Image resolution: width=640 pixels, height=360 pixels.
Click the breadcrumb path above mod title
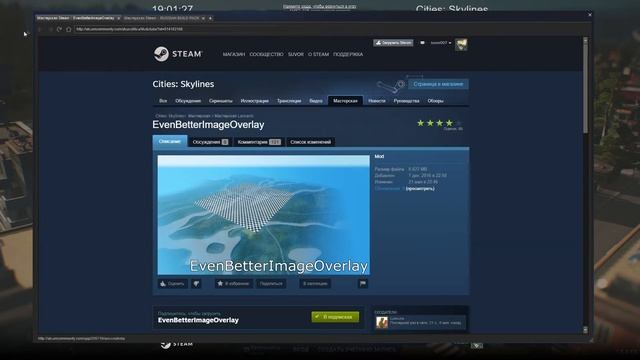coord(204,116)
